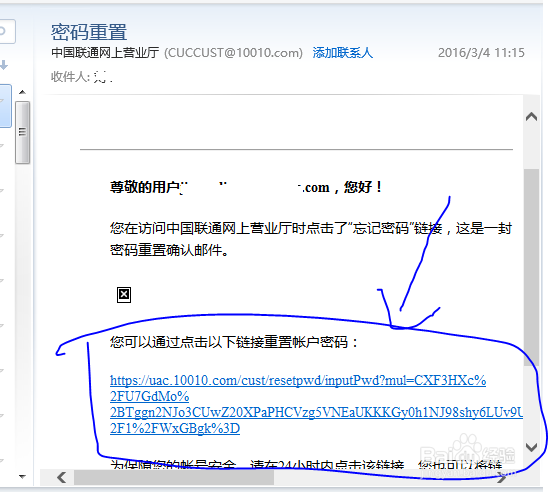Click the date 2016/3/4 11:15

coord(481,53)
